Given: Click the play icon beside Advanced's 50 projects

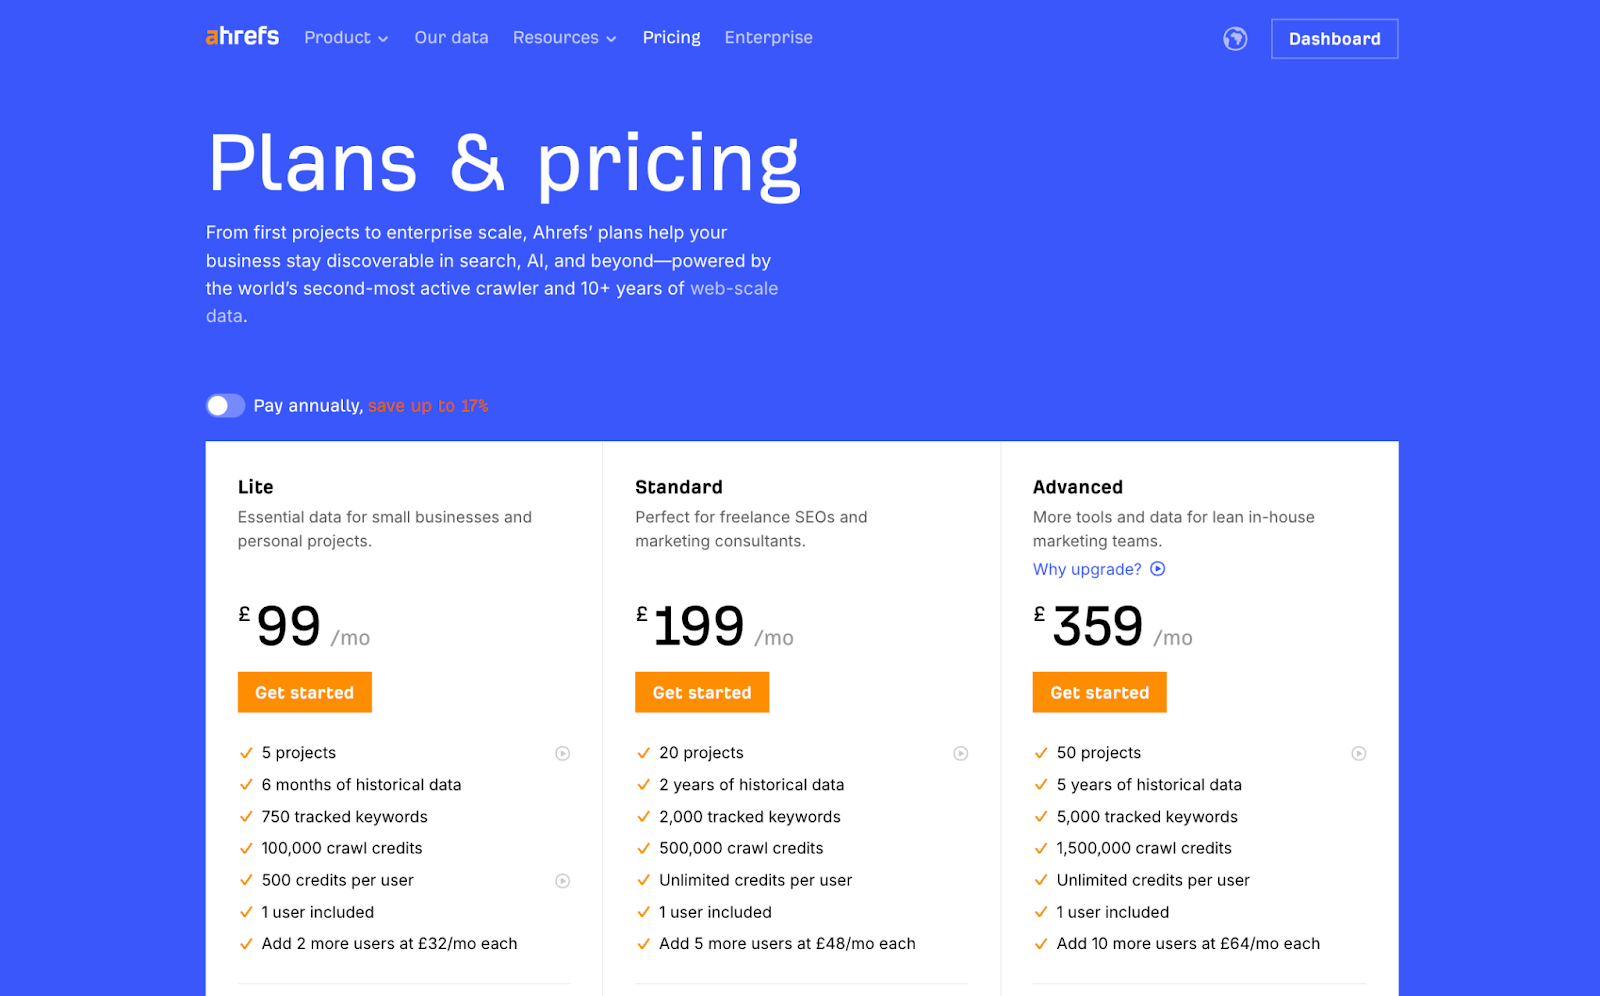Looking at the screenshot, I should click(x=1358, y=753).
